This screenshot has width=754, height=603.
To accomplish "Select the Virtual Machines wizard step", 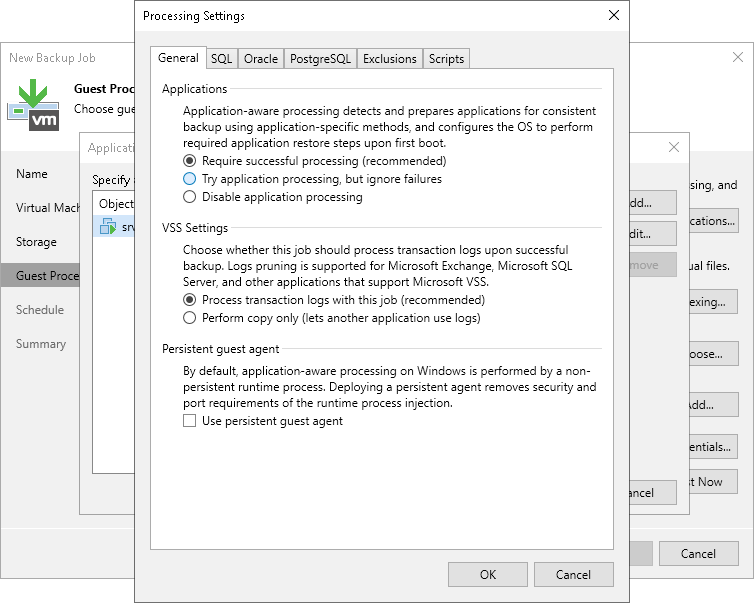I will point(47,208).
